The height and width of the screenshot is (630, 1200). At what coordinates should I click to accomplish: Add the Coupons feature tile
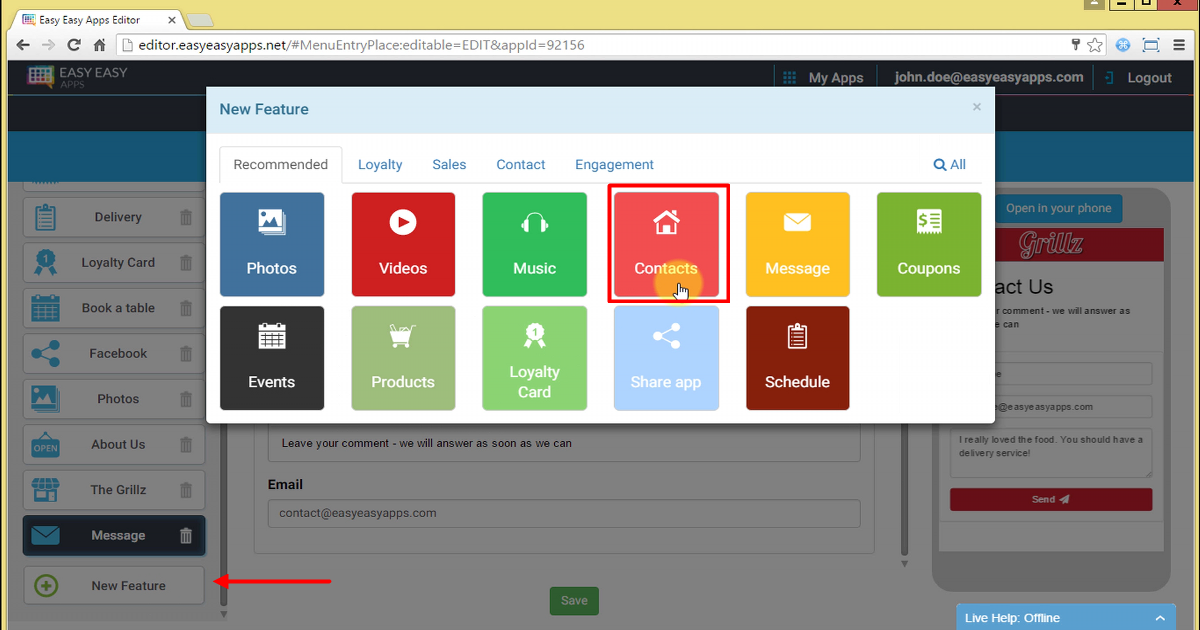click(x=928, y=245)
